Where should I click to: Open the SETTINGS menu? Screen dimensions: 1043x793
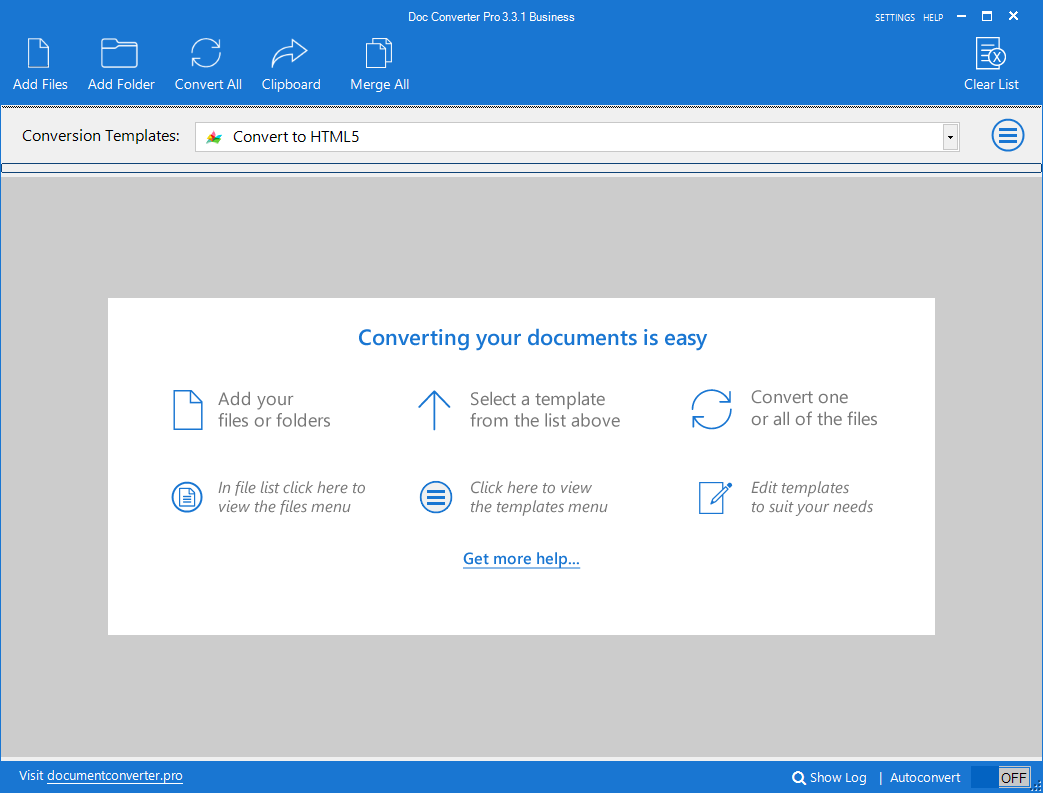pyautogui.click(x=895, y=18)
